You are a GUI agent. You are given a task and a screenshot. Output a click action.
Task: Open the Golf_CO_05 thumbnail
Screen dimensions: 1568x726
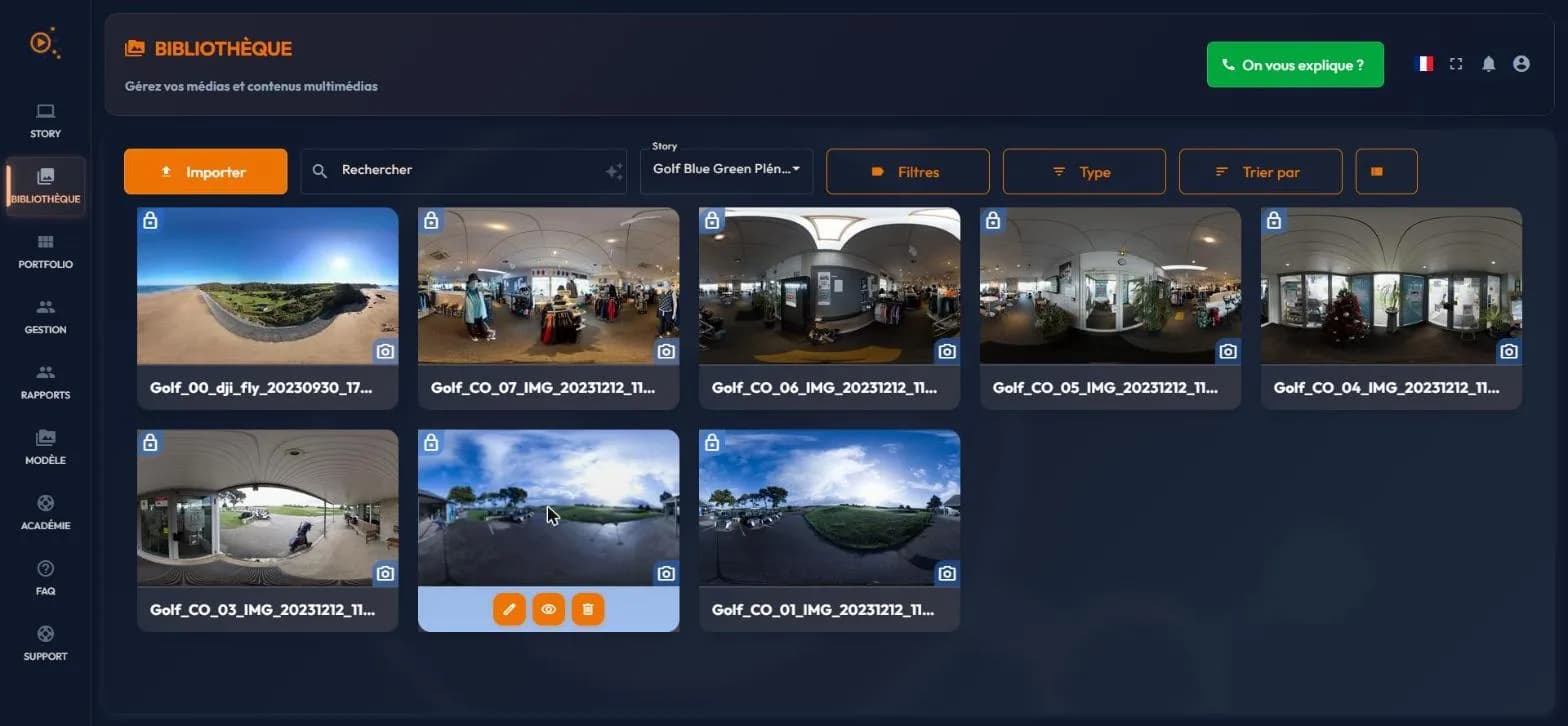[1110, 286]
